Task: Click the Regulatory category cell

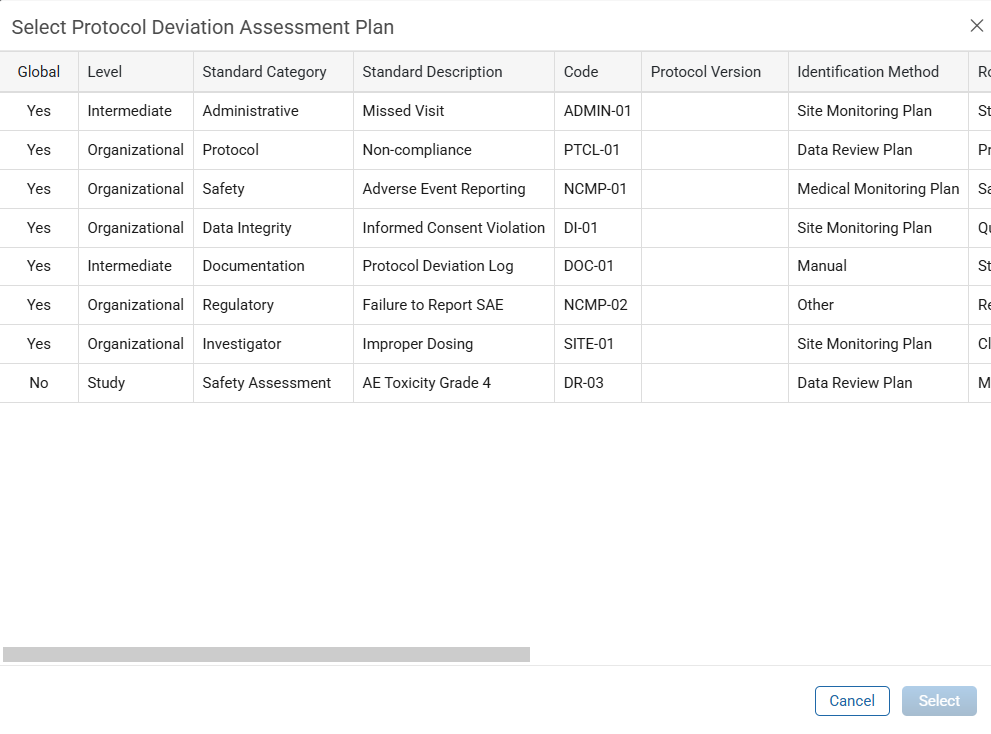Action: point(273,305)
